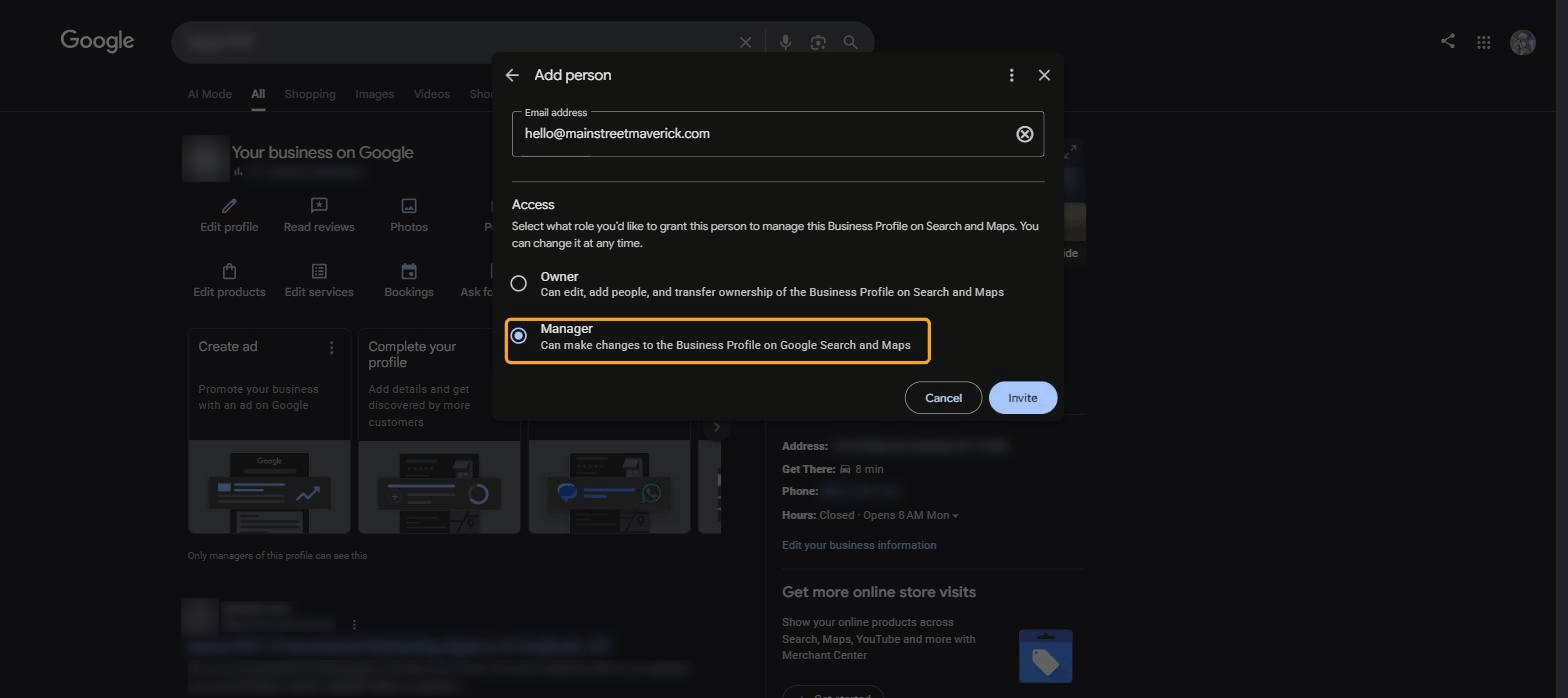Open the Create ad card

tap(270, 431)
